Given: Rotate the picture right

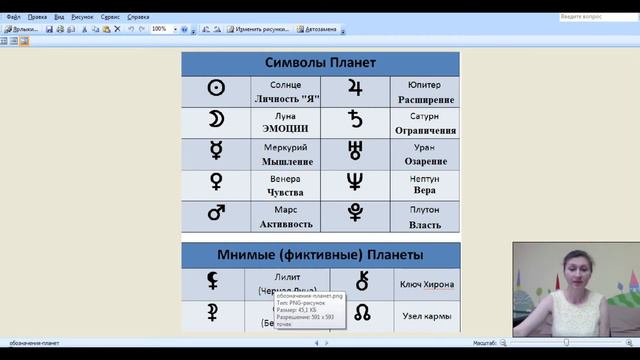Looking at the screenshot, I should 217,29.
